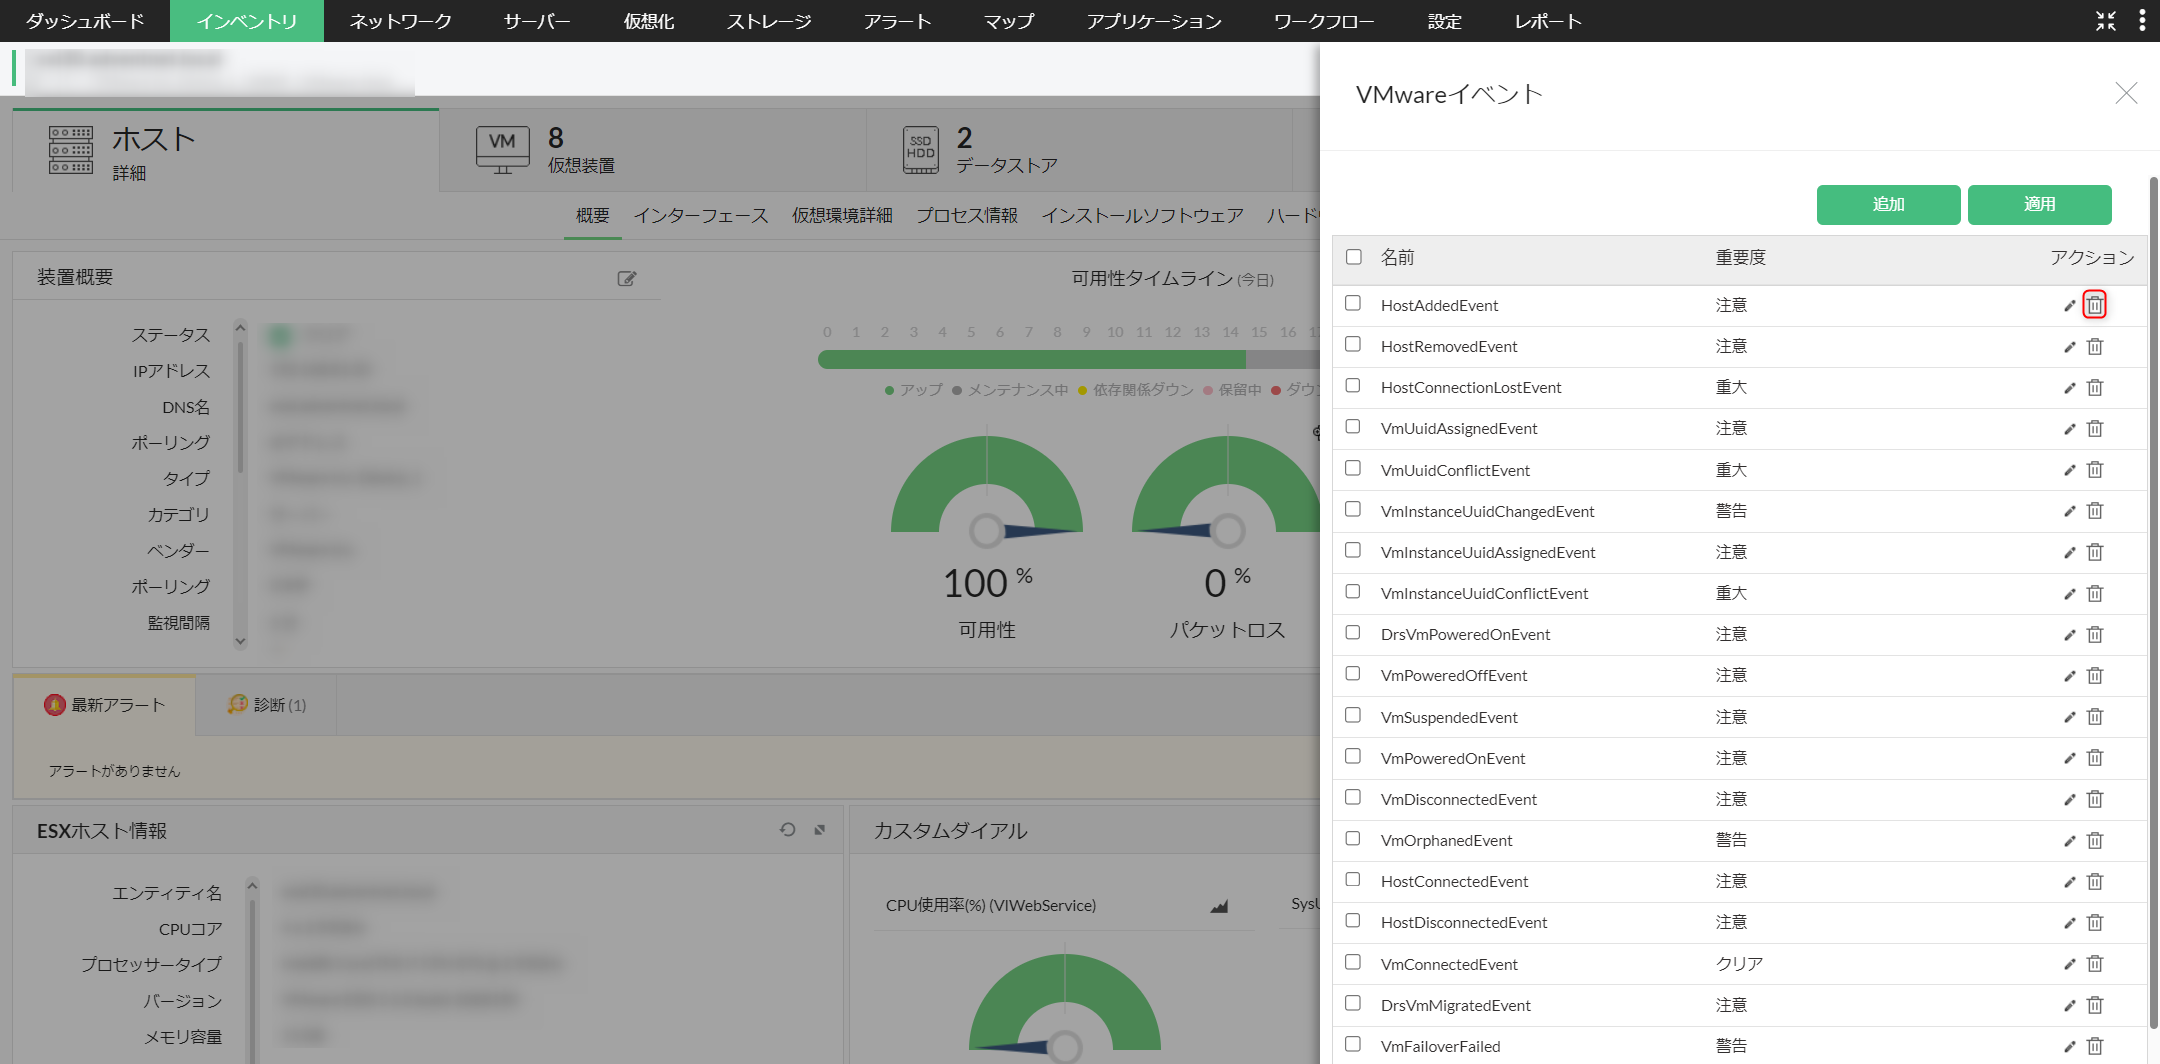Screen dimensions: 2160x1064
Task: Edit device summary with pencil icon
Action: pos(627,279)
